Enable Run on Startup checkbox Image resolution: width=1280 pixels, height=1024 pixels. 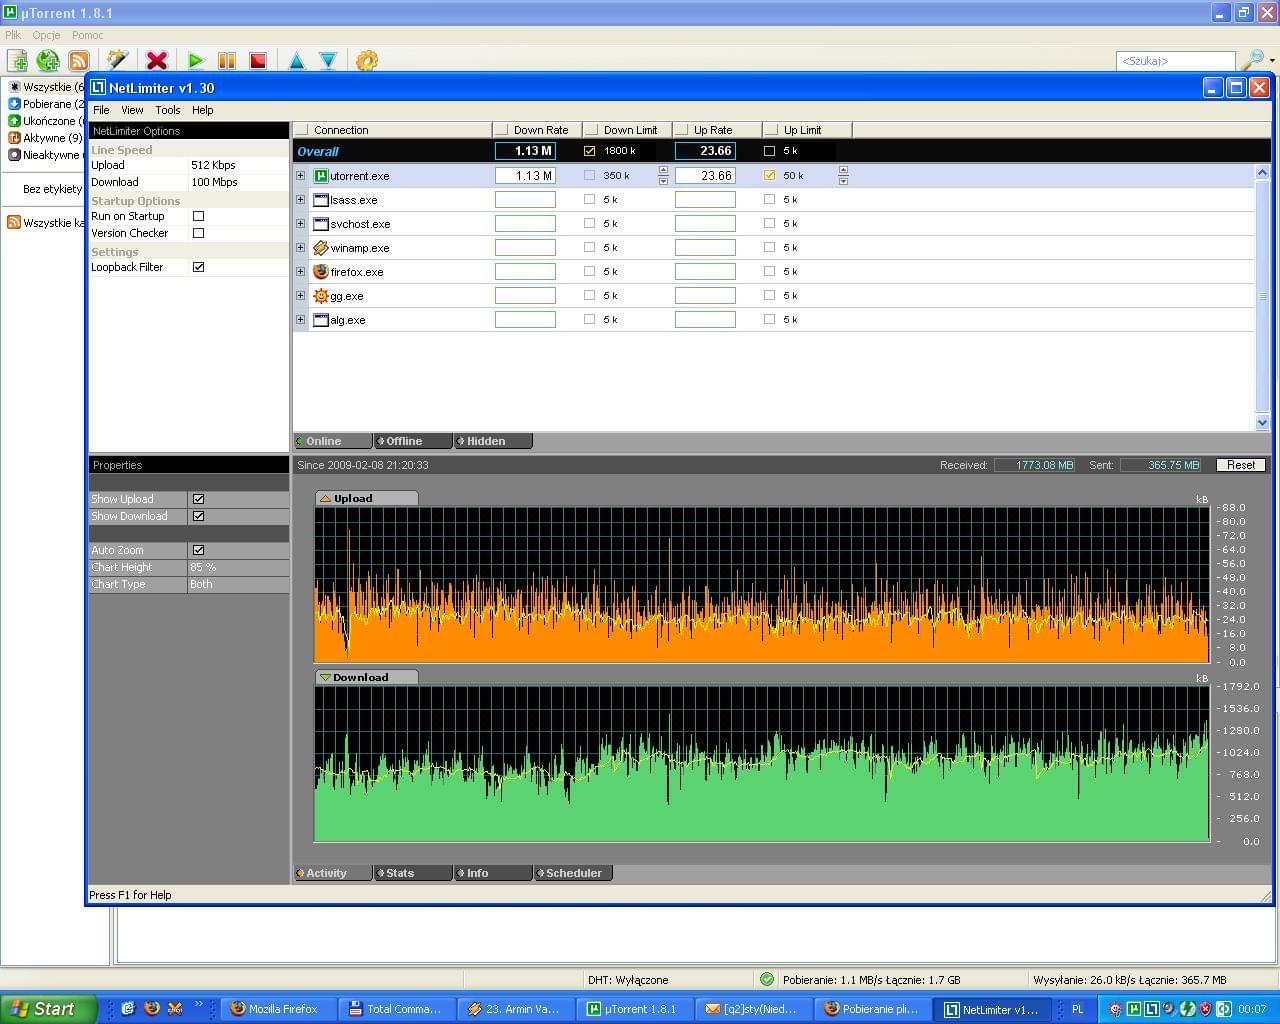pyautogui.click(x=198, y=216)
